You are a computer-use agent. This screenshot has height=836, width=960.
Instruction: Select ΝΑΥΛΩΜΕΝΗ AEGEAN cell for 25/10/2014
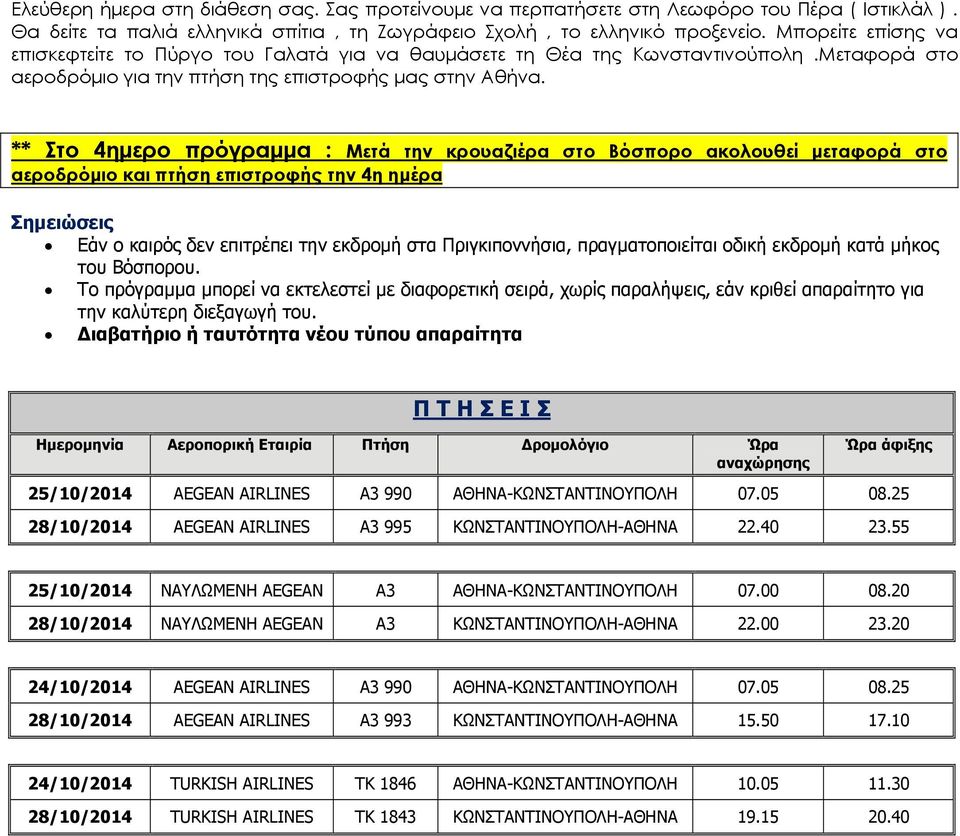click(241, 590)
